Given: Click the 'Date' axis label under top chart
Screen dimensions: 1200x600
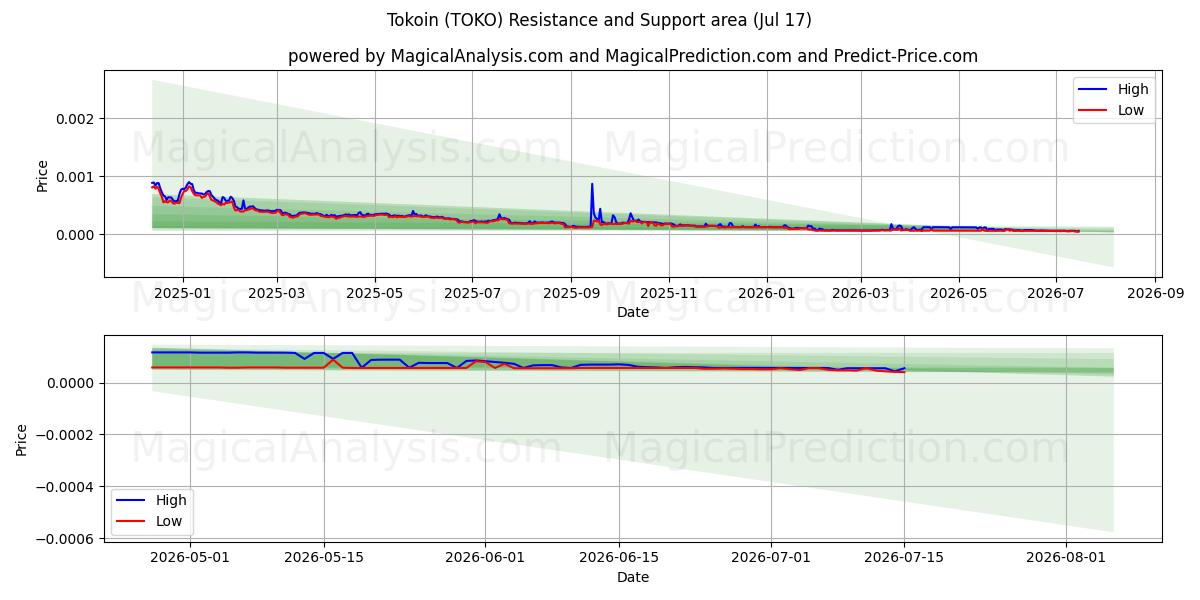Looking at the screenshot, I should pyautogui.click(x=633, y=312).
